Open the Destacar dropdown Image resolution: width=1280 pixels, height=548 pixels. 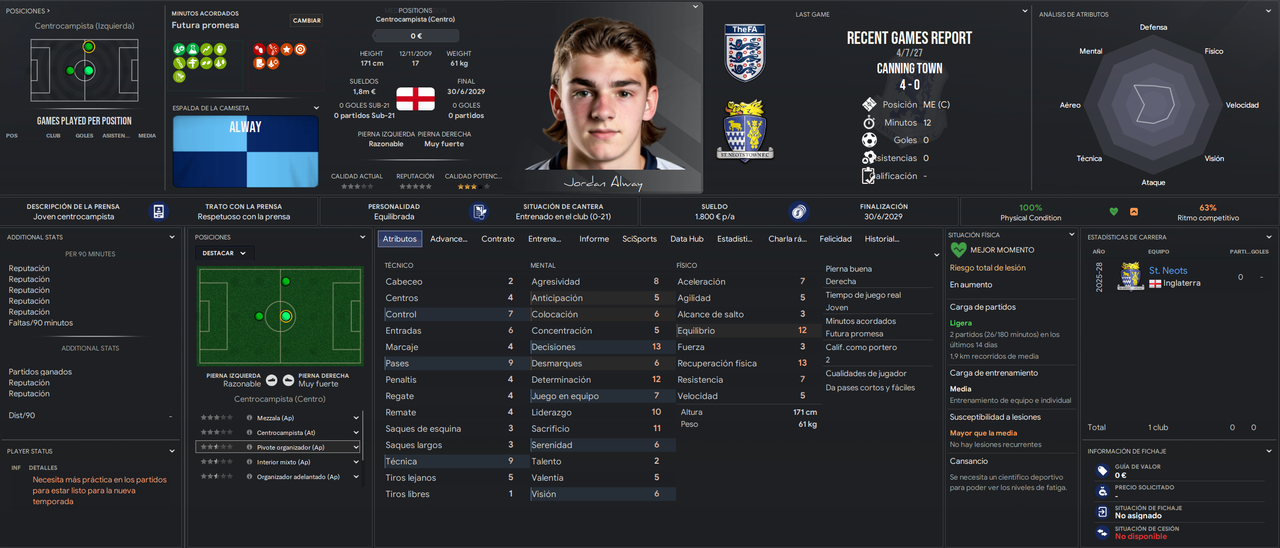(225, 253)
